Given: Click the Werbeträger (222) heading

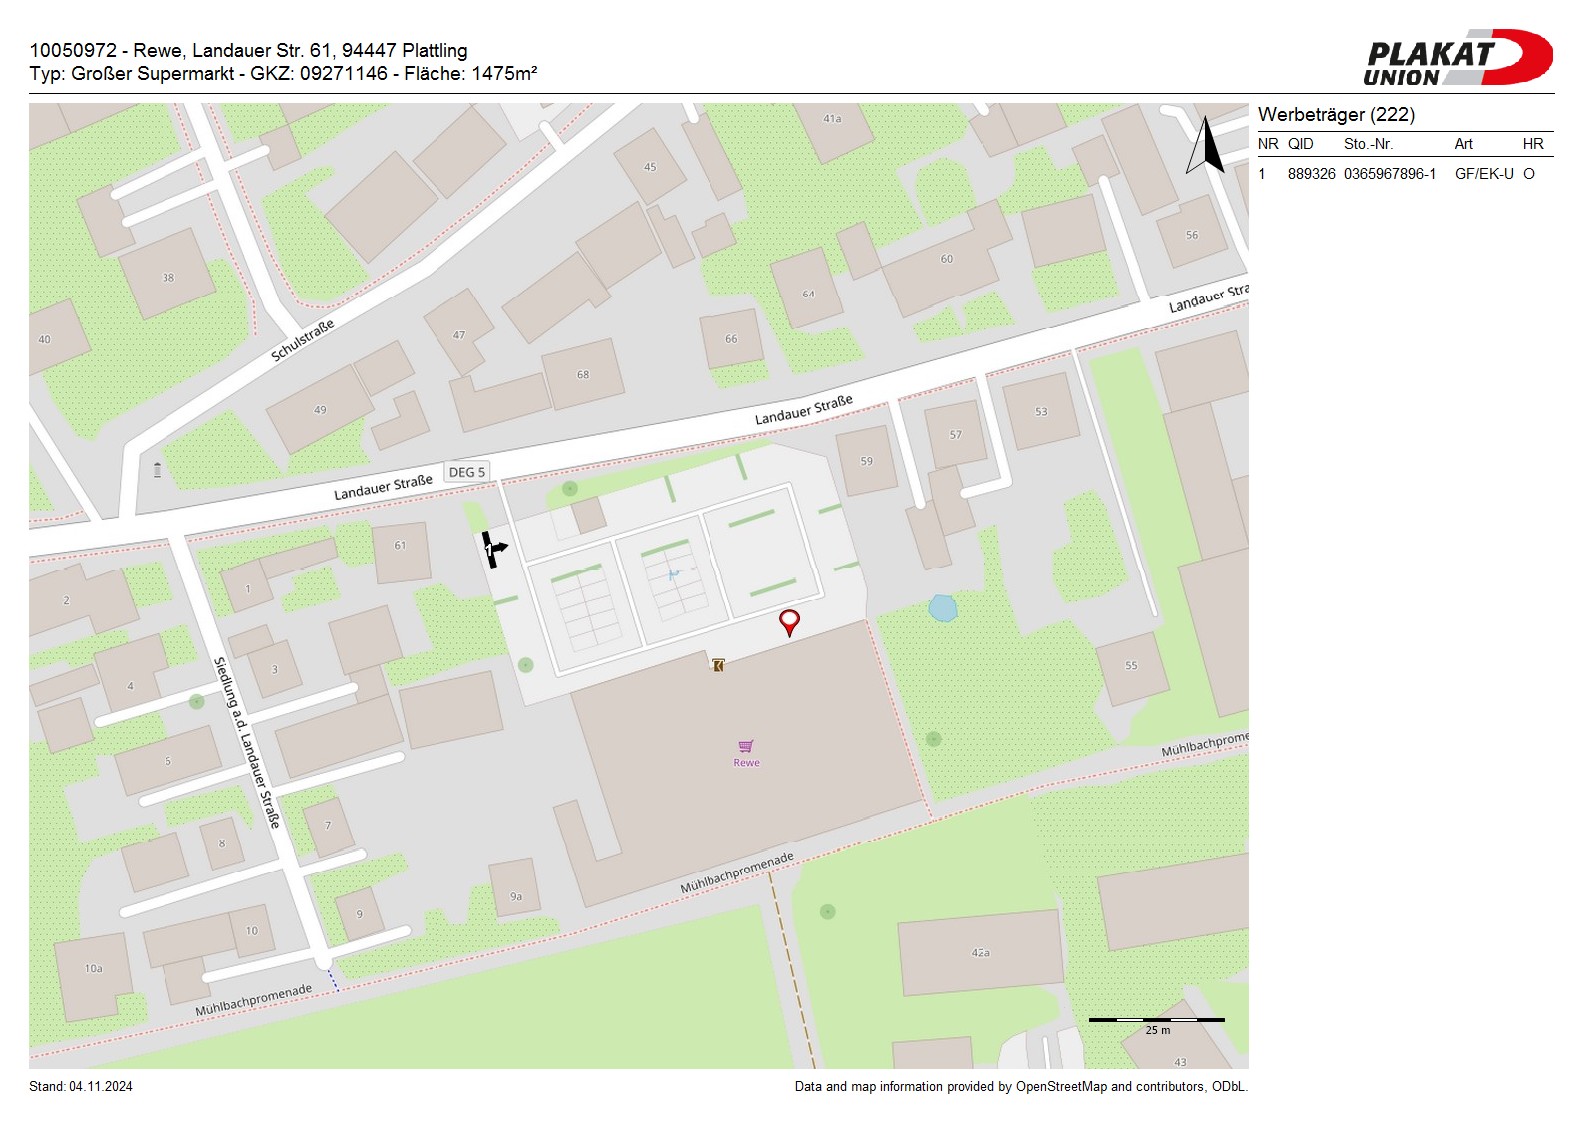Looking at the screenshot, I should click(x=1336, y=115).
